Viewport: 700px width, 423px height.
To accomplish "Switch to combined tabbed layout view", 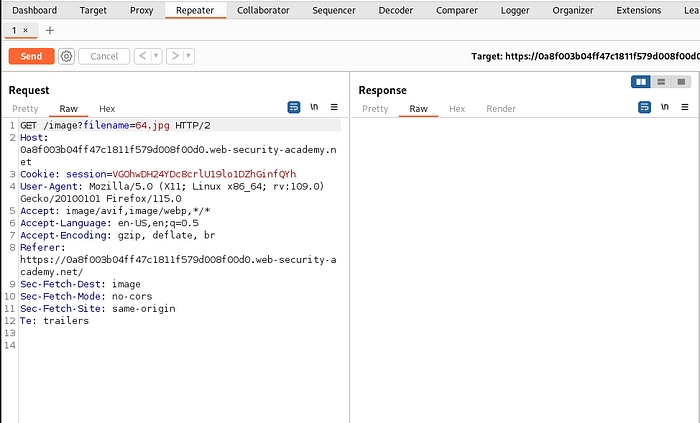I will coord(681,81).
